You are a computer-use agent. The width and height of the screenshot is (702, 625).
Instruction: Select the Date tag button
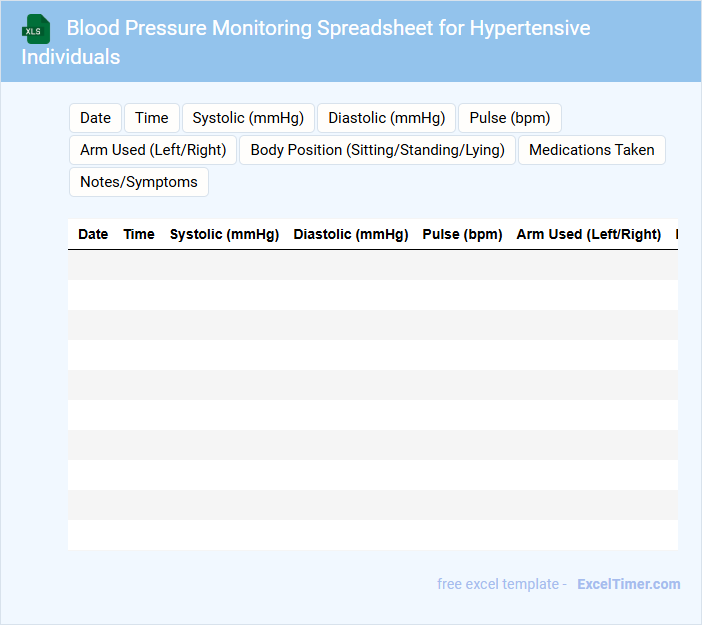95,118
